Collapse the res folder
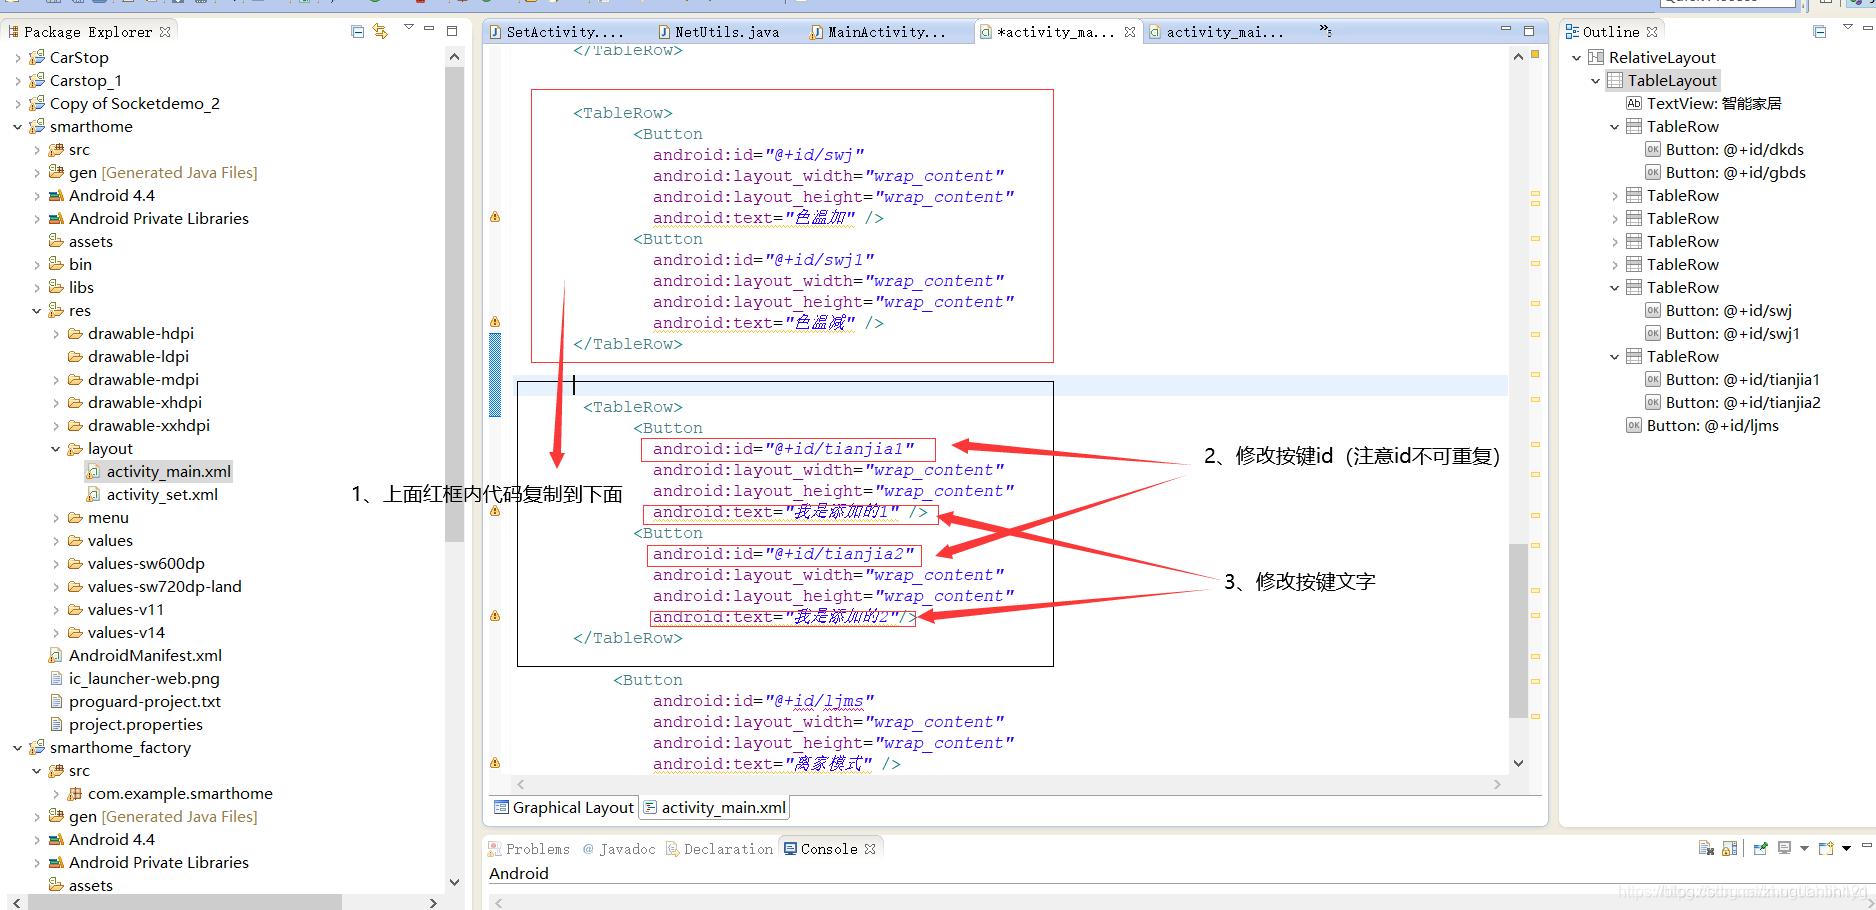 click(36, 311)
